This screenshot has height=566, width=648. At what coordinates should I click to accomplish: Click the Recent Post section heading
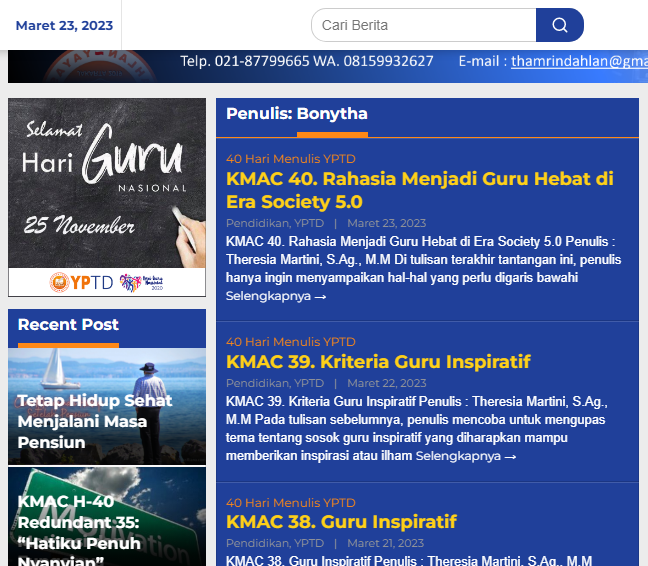(x=68, y=325)
